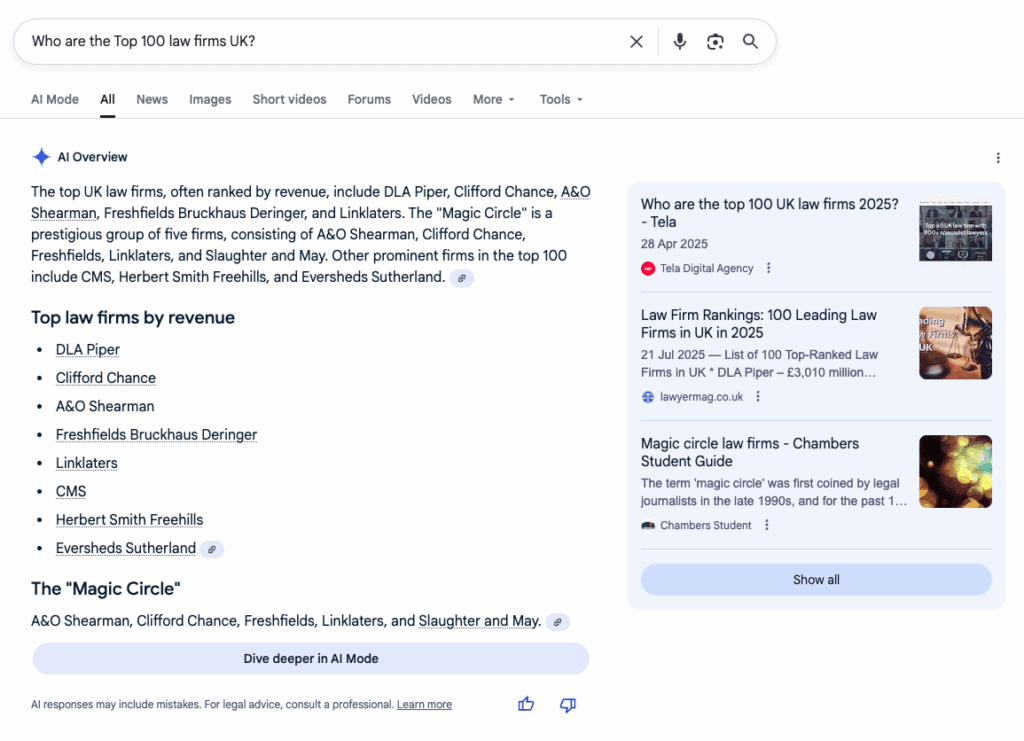Click source link icon after Eversheds Sutherland

click(211, 549)
